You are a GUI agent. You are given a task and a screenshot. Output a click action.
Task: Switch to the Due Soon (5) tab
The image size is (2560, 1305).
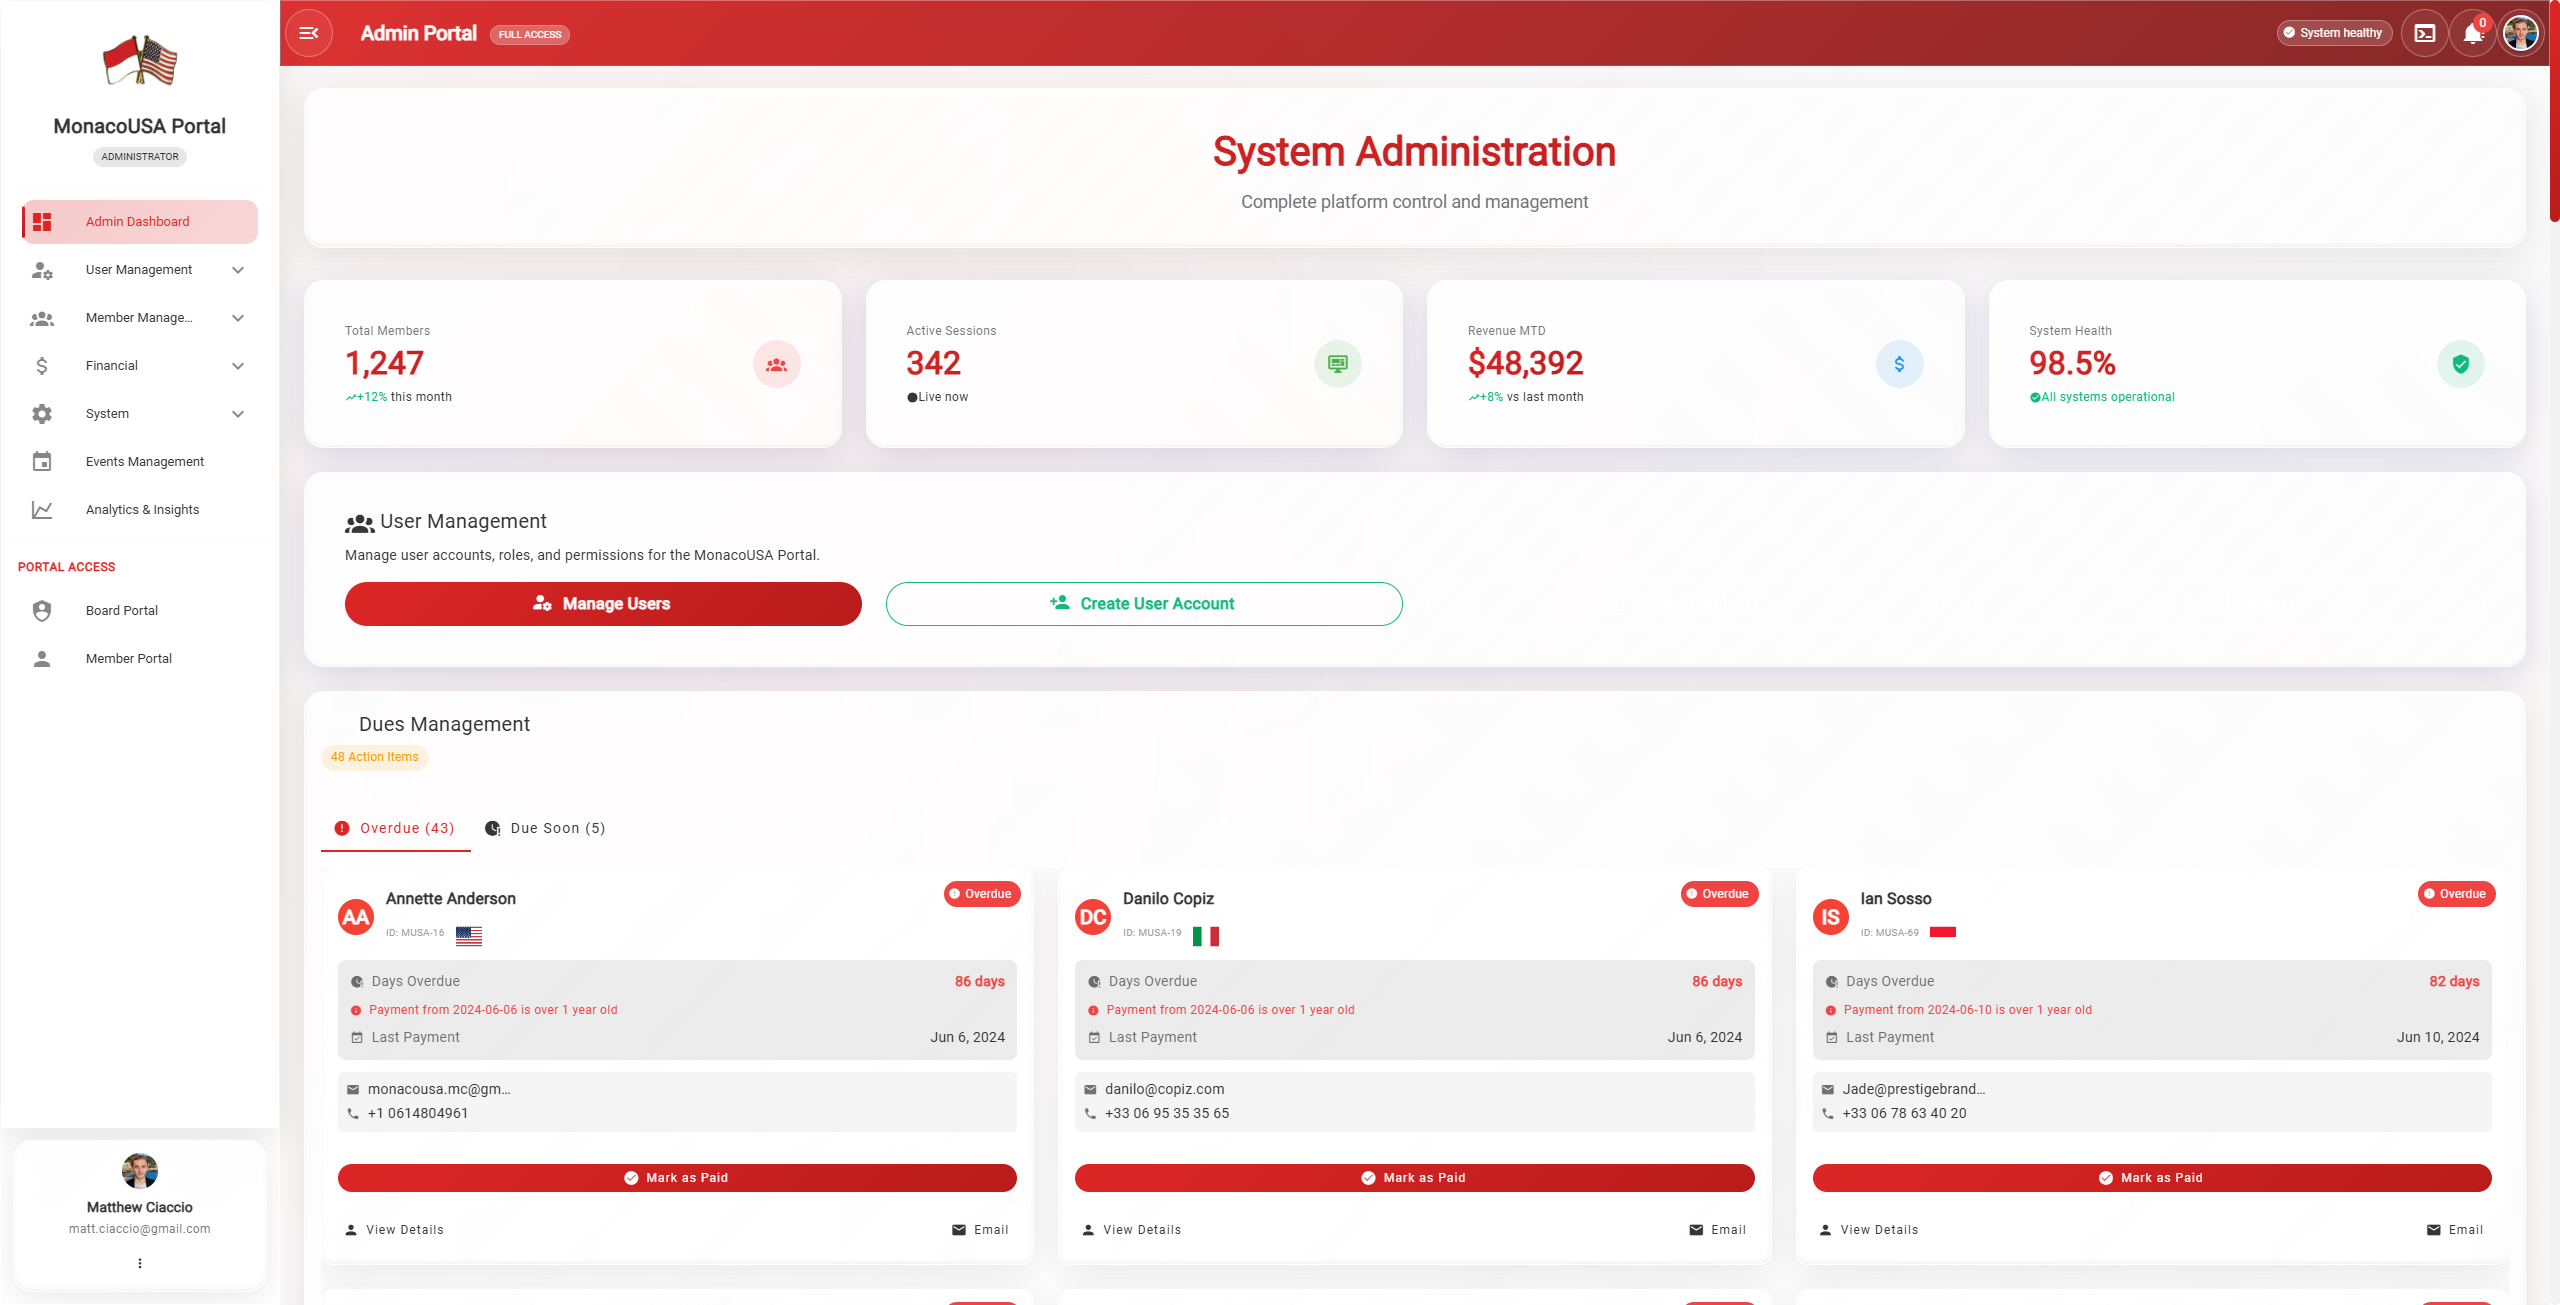coord(546,828)
